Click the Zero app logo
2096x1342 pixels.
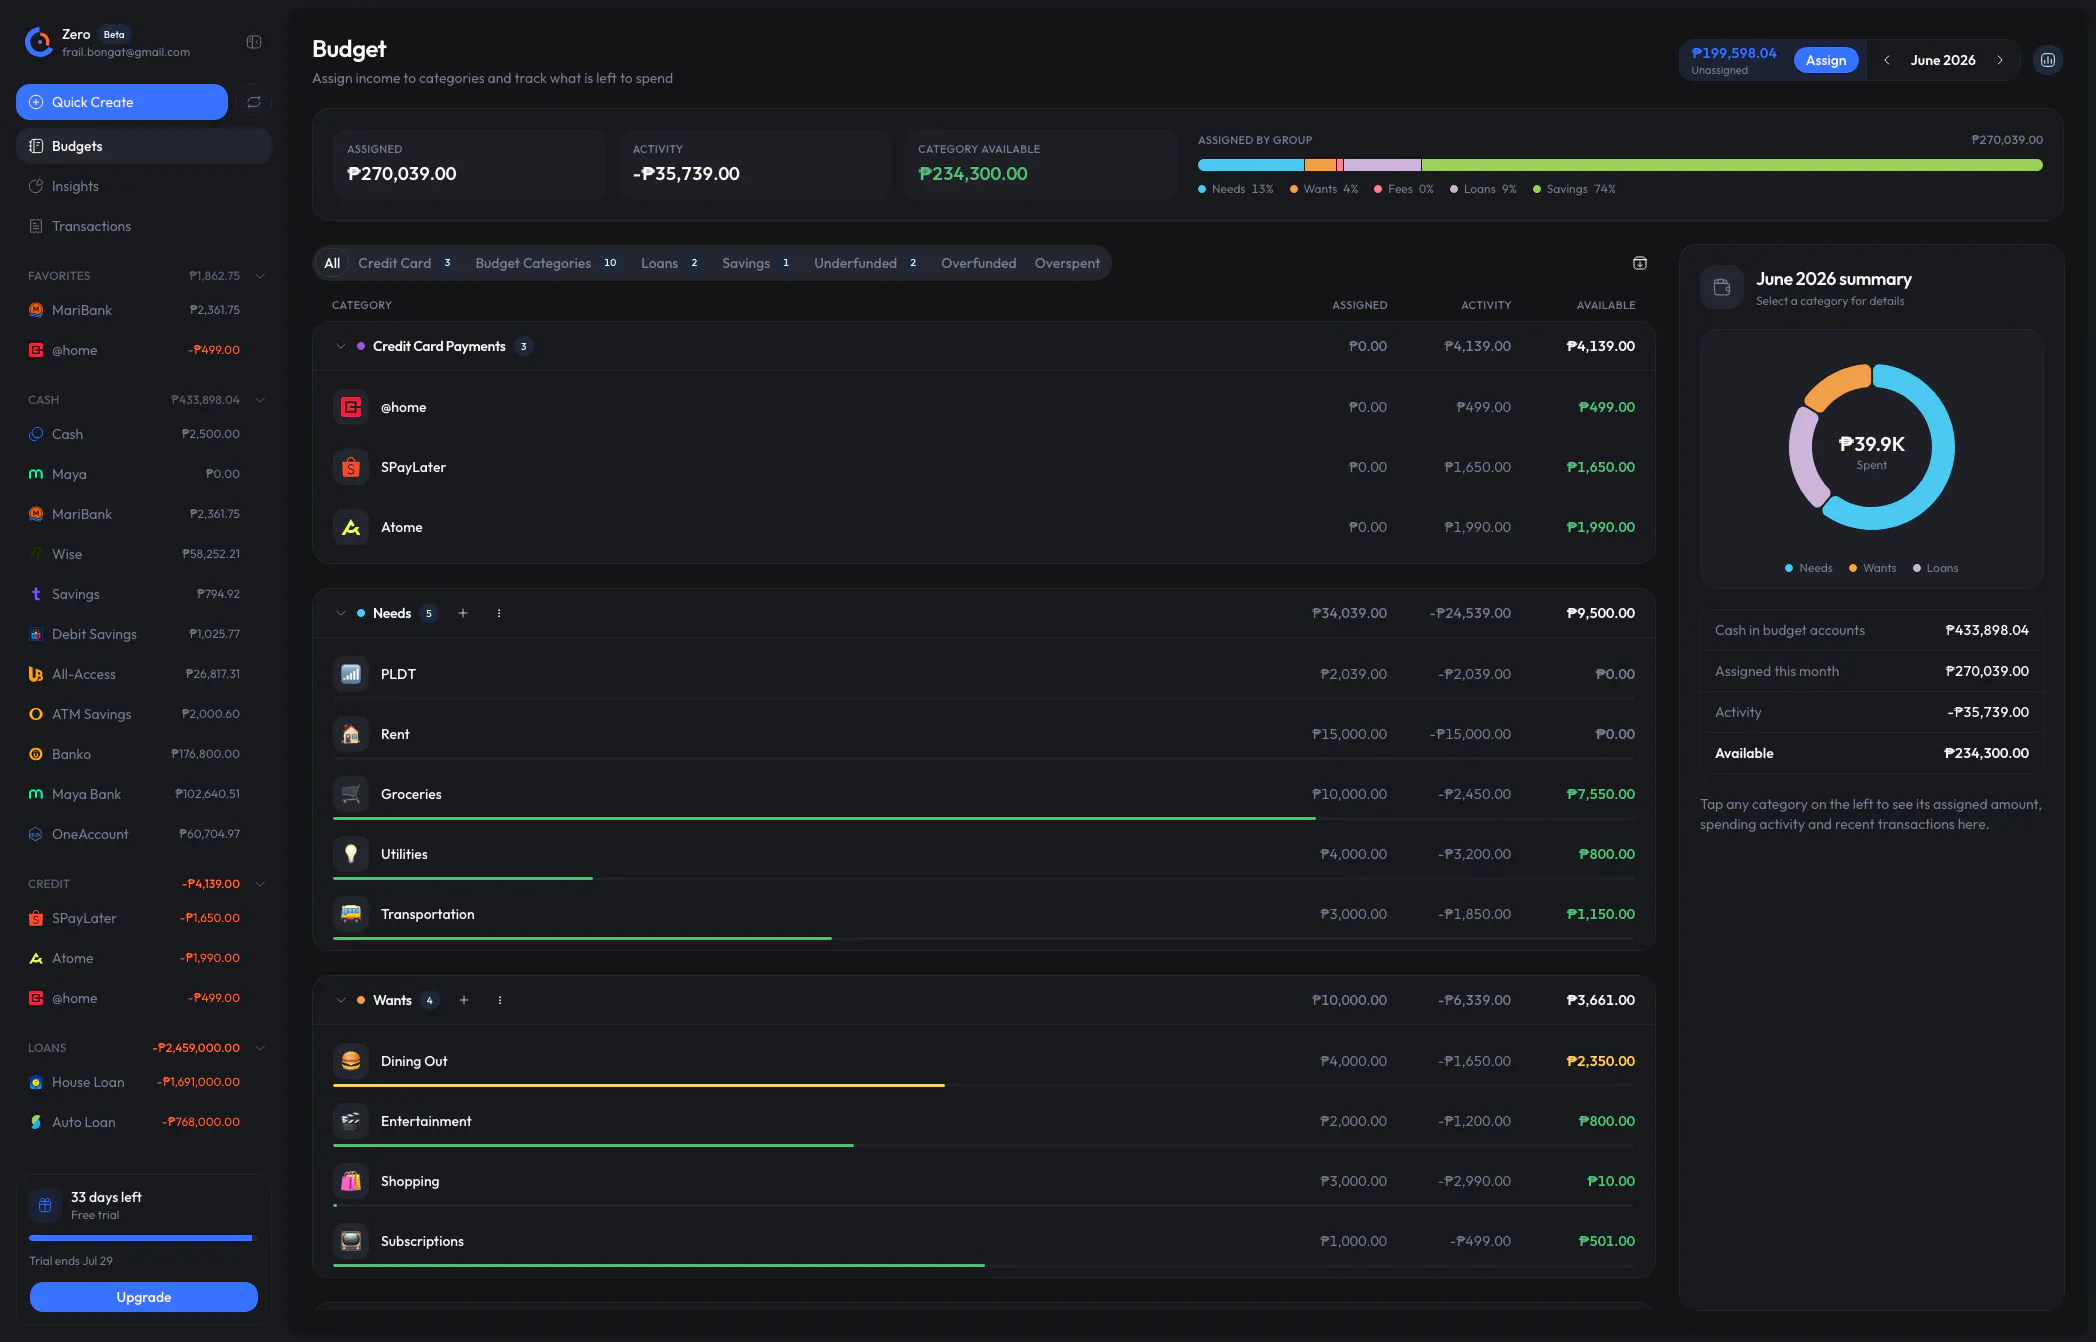point(39,42)
